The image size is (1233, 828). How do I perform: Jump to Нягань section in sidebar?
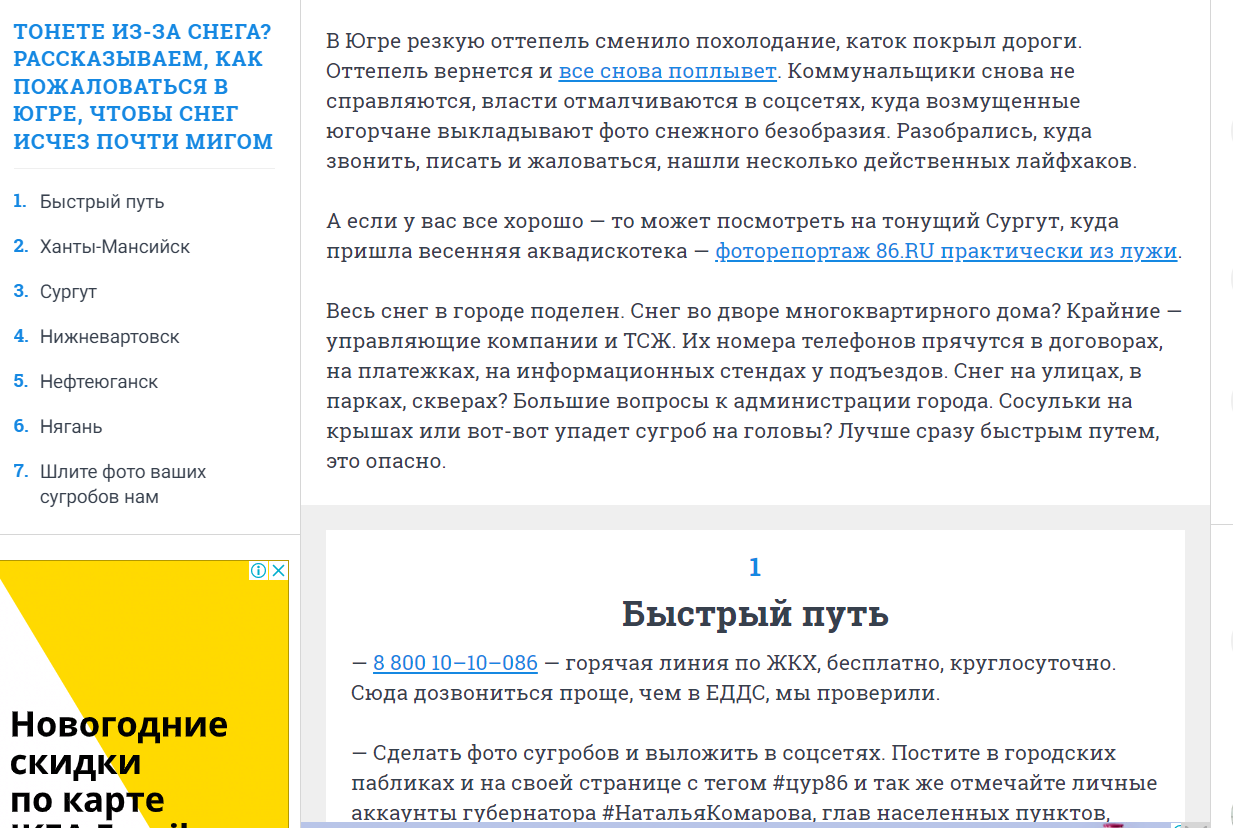71,427
